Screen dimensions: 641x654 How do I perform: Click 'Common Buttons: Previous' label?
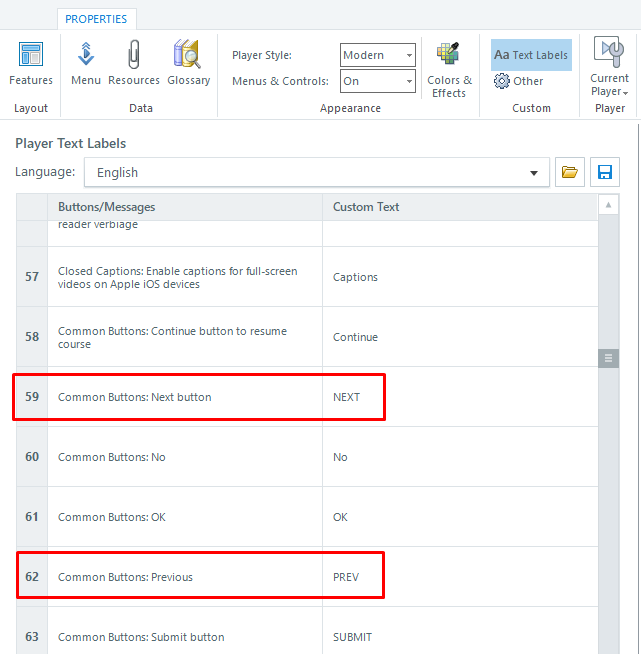coord(125,577)
